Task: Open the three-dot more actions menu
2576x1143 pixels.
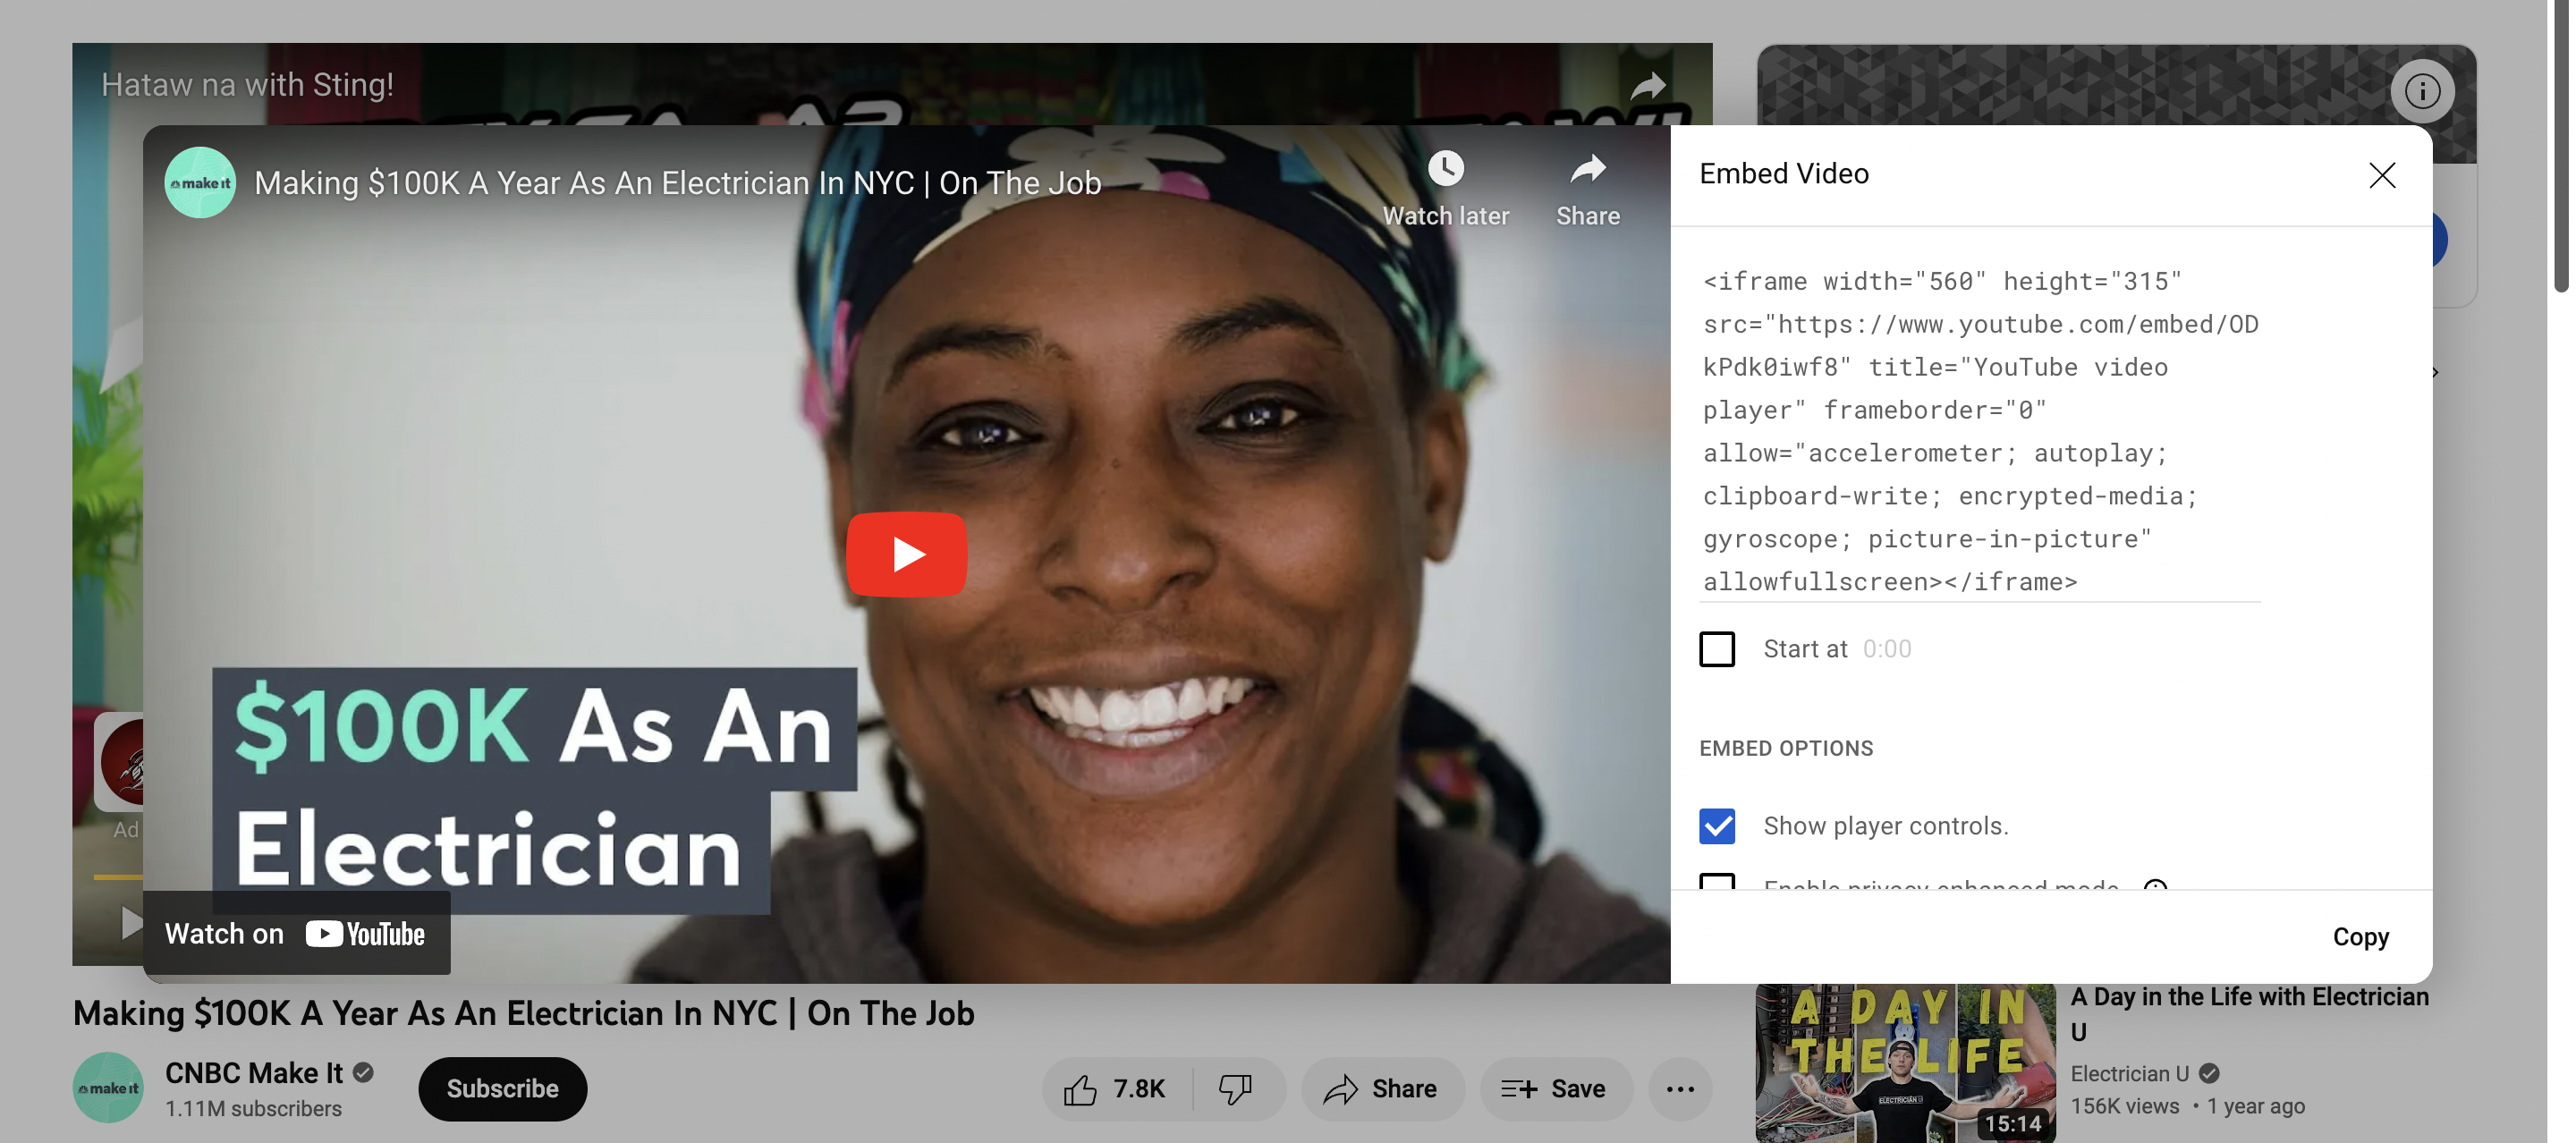Action: point(1680,1089)
